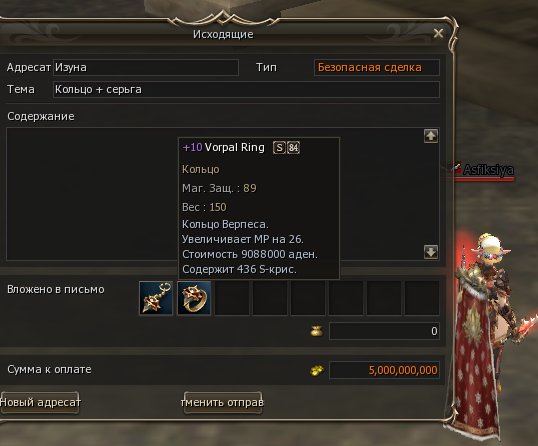Click the third empty attachment slot
Viewport: 538px width, 446px height.
[308, 298]
